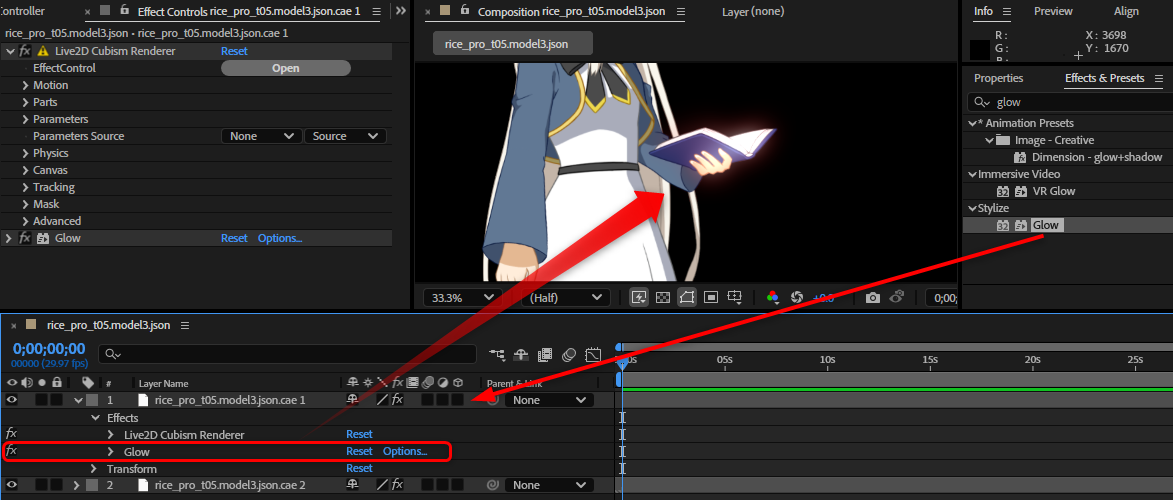Click lock icon on Effect Controls tab
1173x500 pixels.
(x=125, y=10)
